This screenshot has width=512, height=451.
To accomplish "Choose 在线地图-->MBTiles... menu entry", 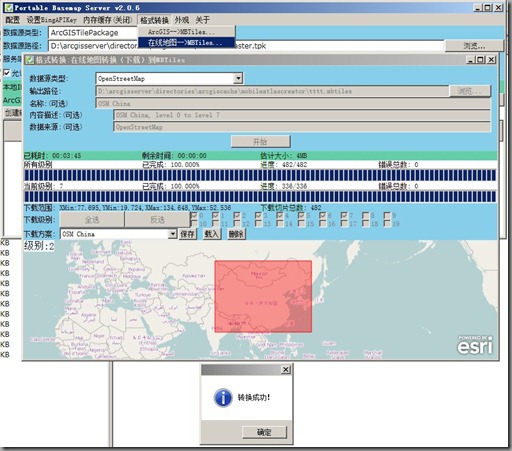I will pyautogui.click(x=186, y=42).
